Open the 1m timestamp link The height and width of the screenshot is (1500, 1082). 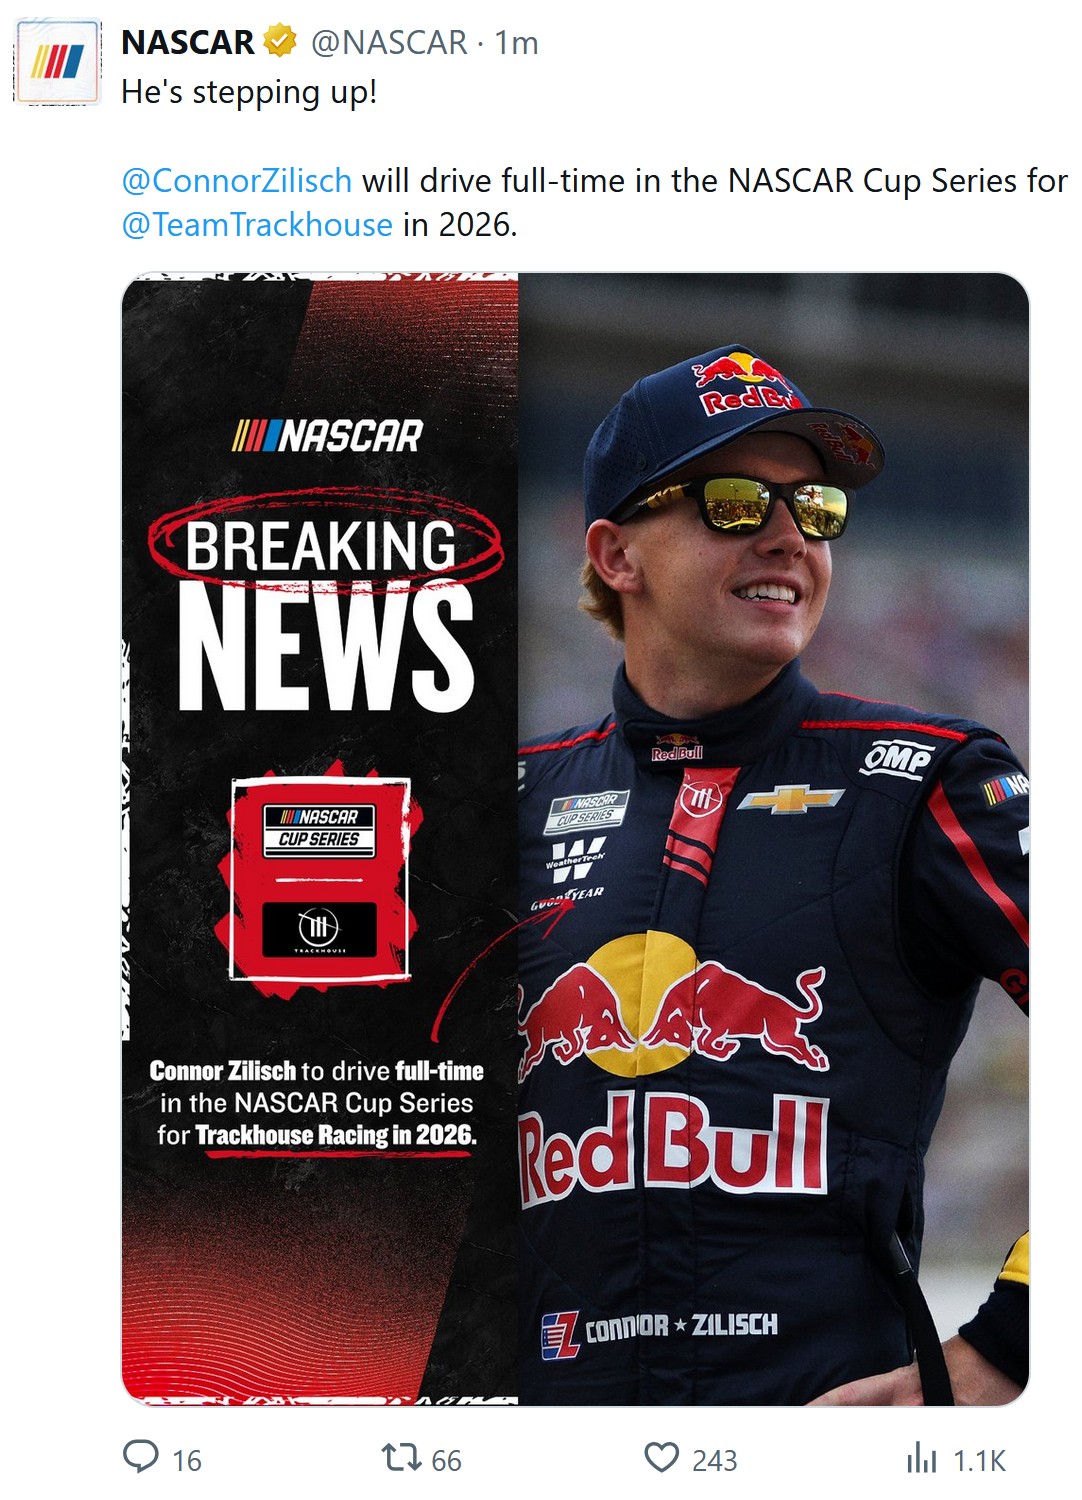(517, 42)
